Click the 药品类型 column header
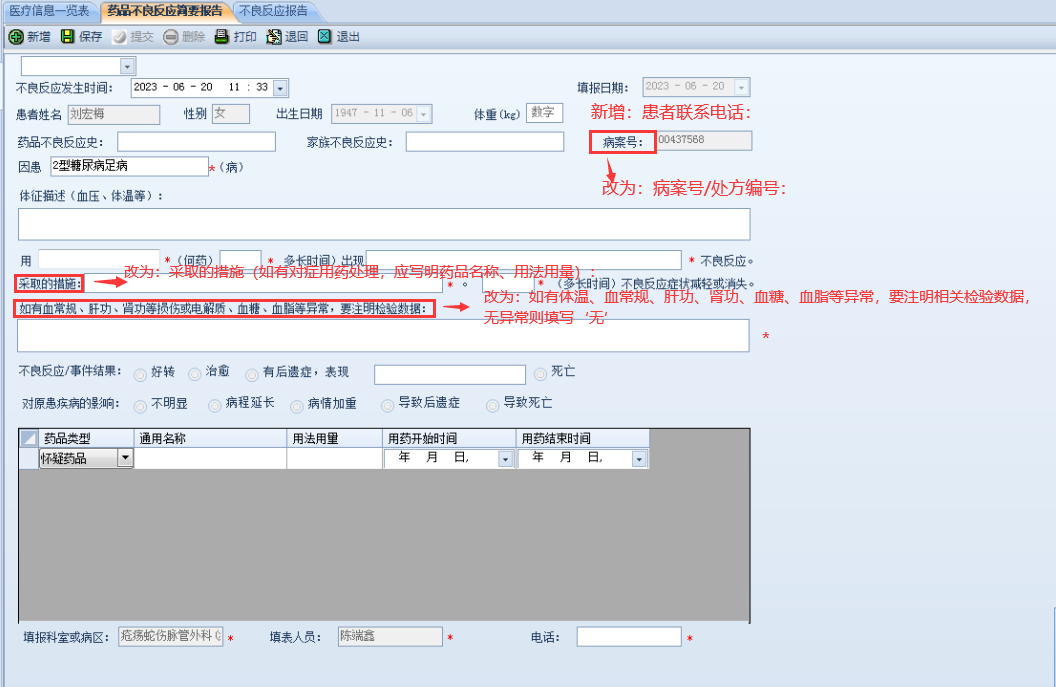The image size is (1056, 687). [x=87, y=438]
